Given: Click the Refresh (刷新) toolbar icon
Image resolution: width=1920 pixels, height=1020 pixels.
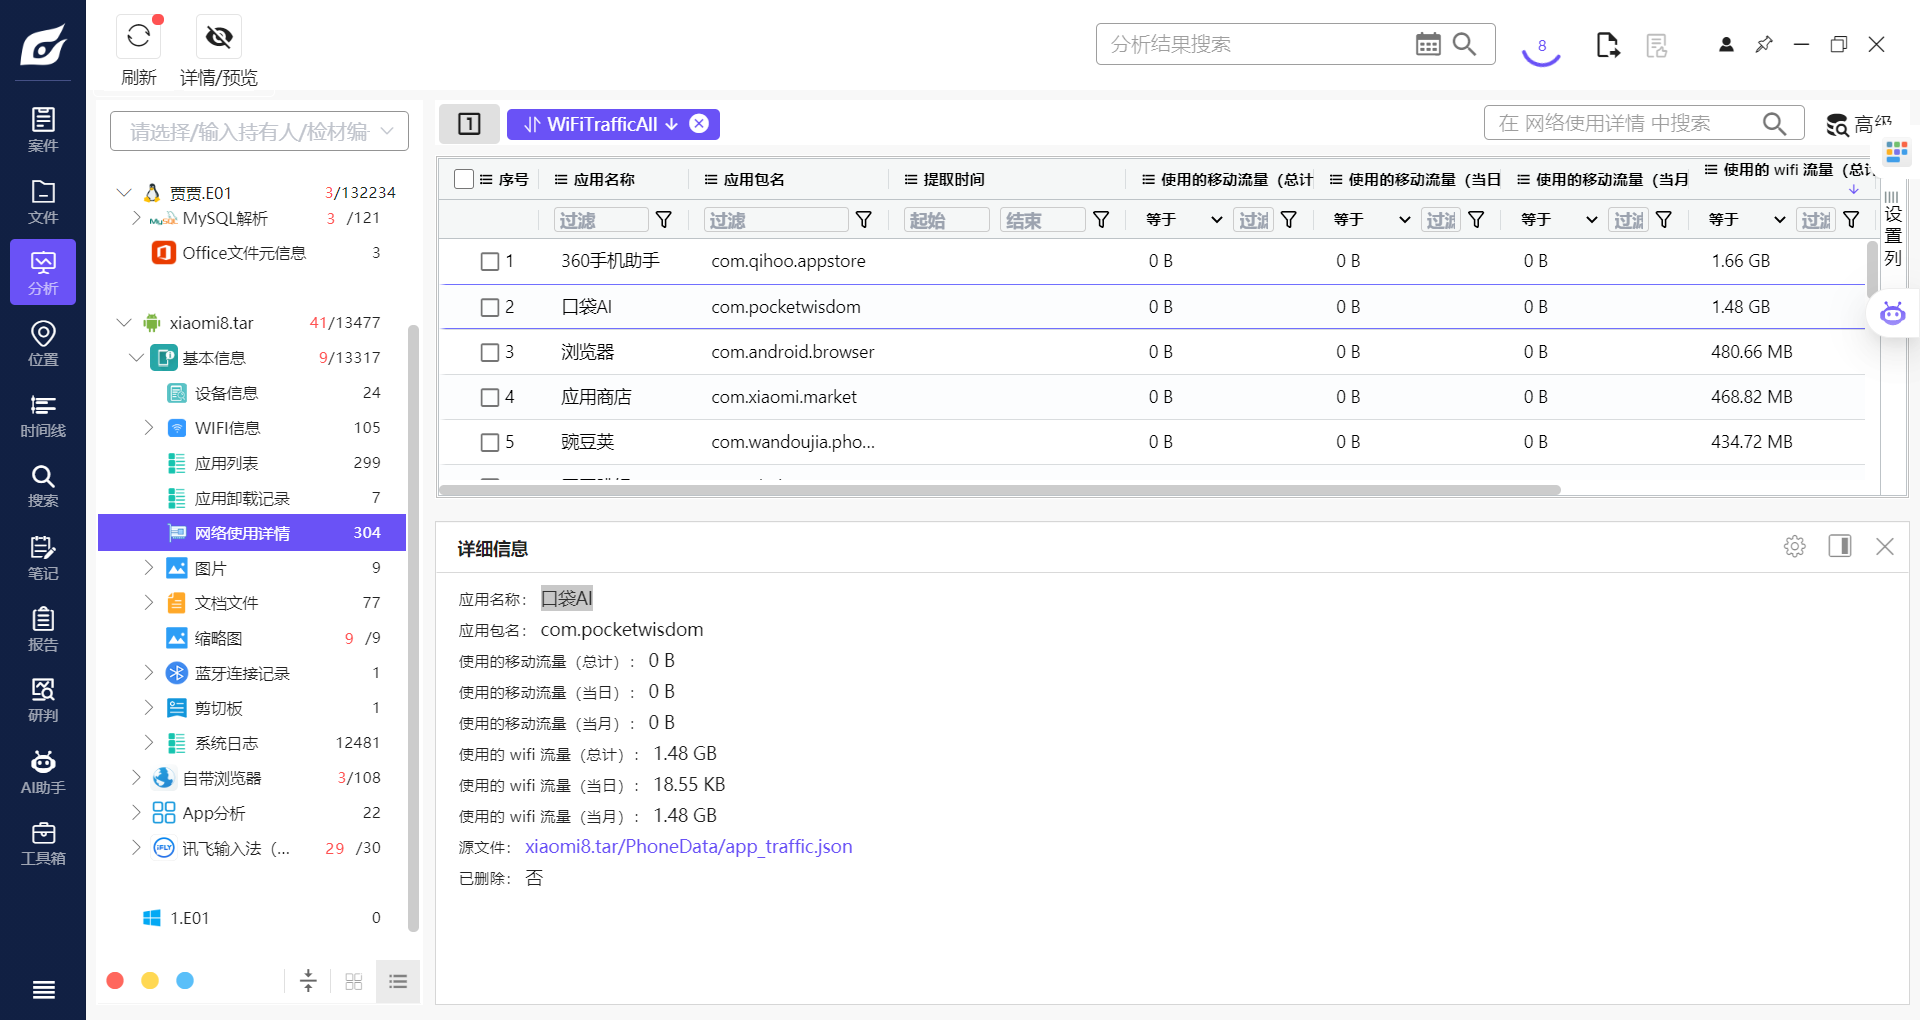Looking at the screenshot, I should click(139, 37).
